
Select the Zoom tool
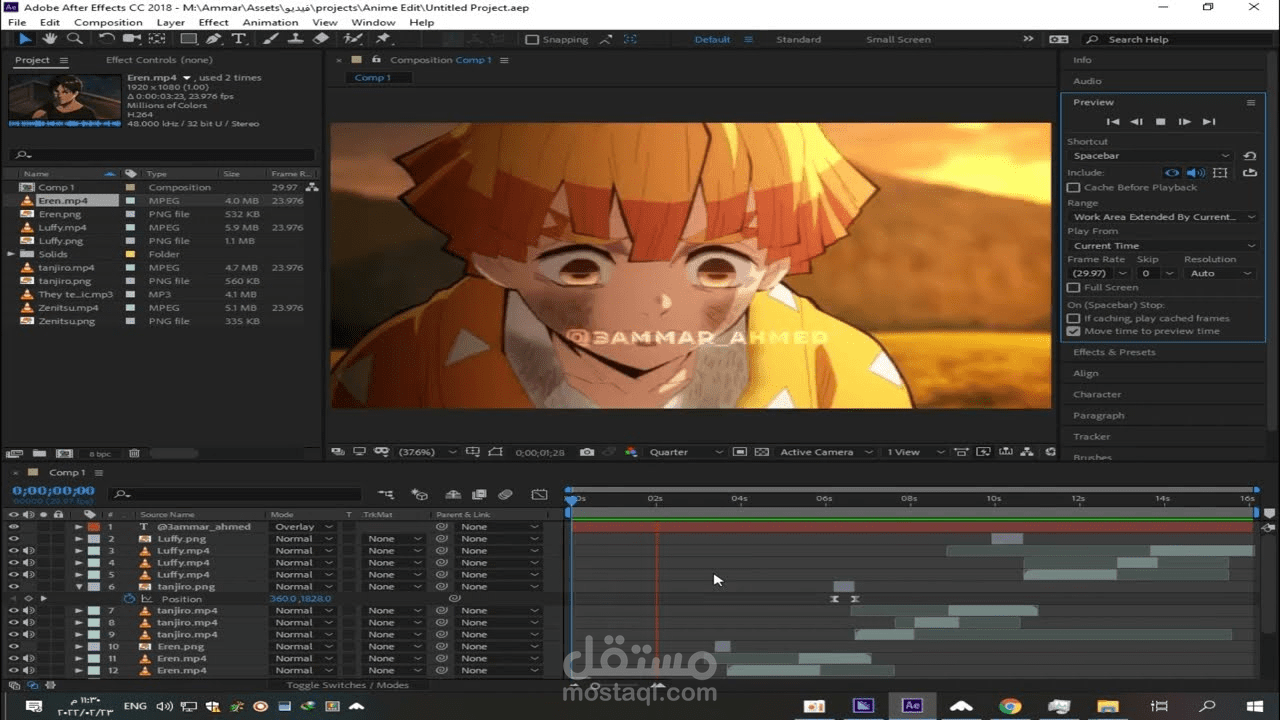coord(74,39)
